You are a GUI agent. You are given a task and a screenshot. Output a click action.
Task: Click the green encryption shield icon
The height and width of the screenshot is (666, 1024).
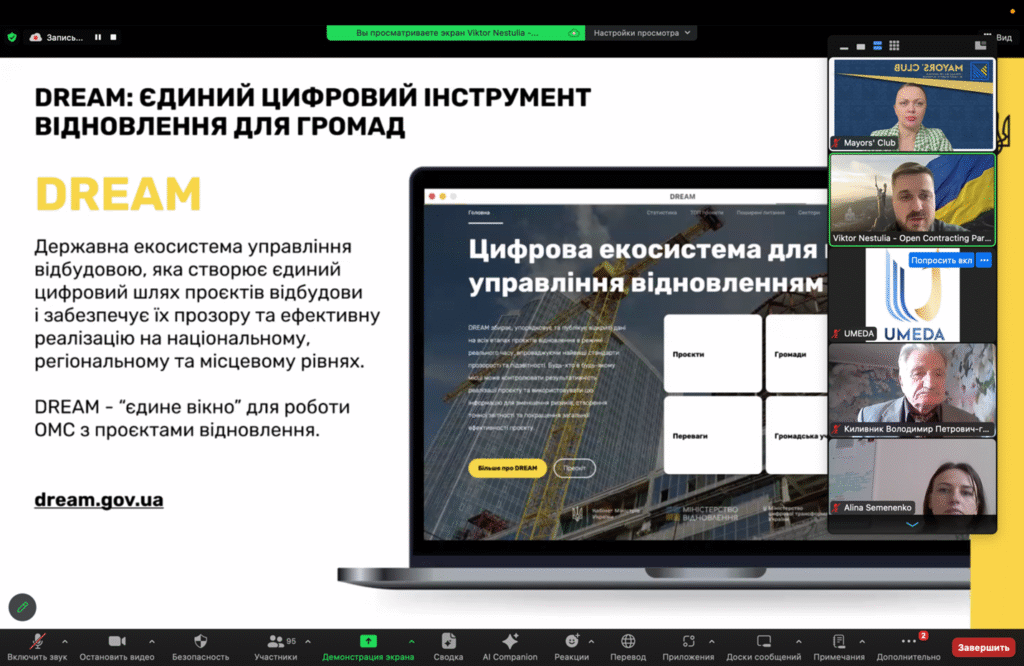coord(12,37)
